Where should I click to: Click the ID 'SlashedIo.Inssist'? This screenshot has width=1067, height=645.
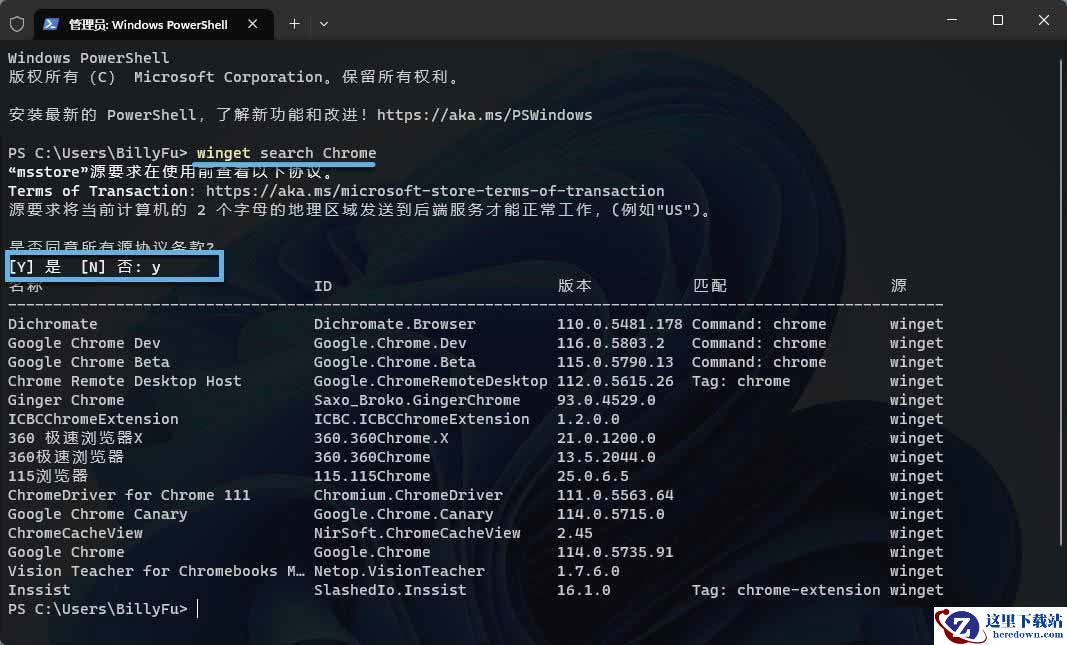390,590
